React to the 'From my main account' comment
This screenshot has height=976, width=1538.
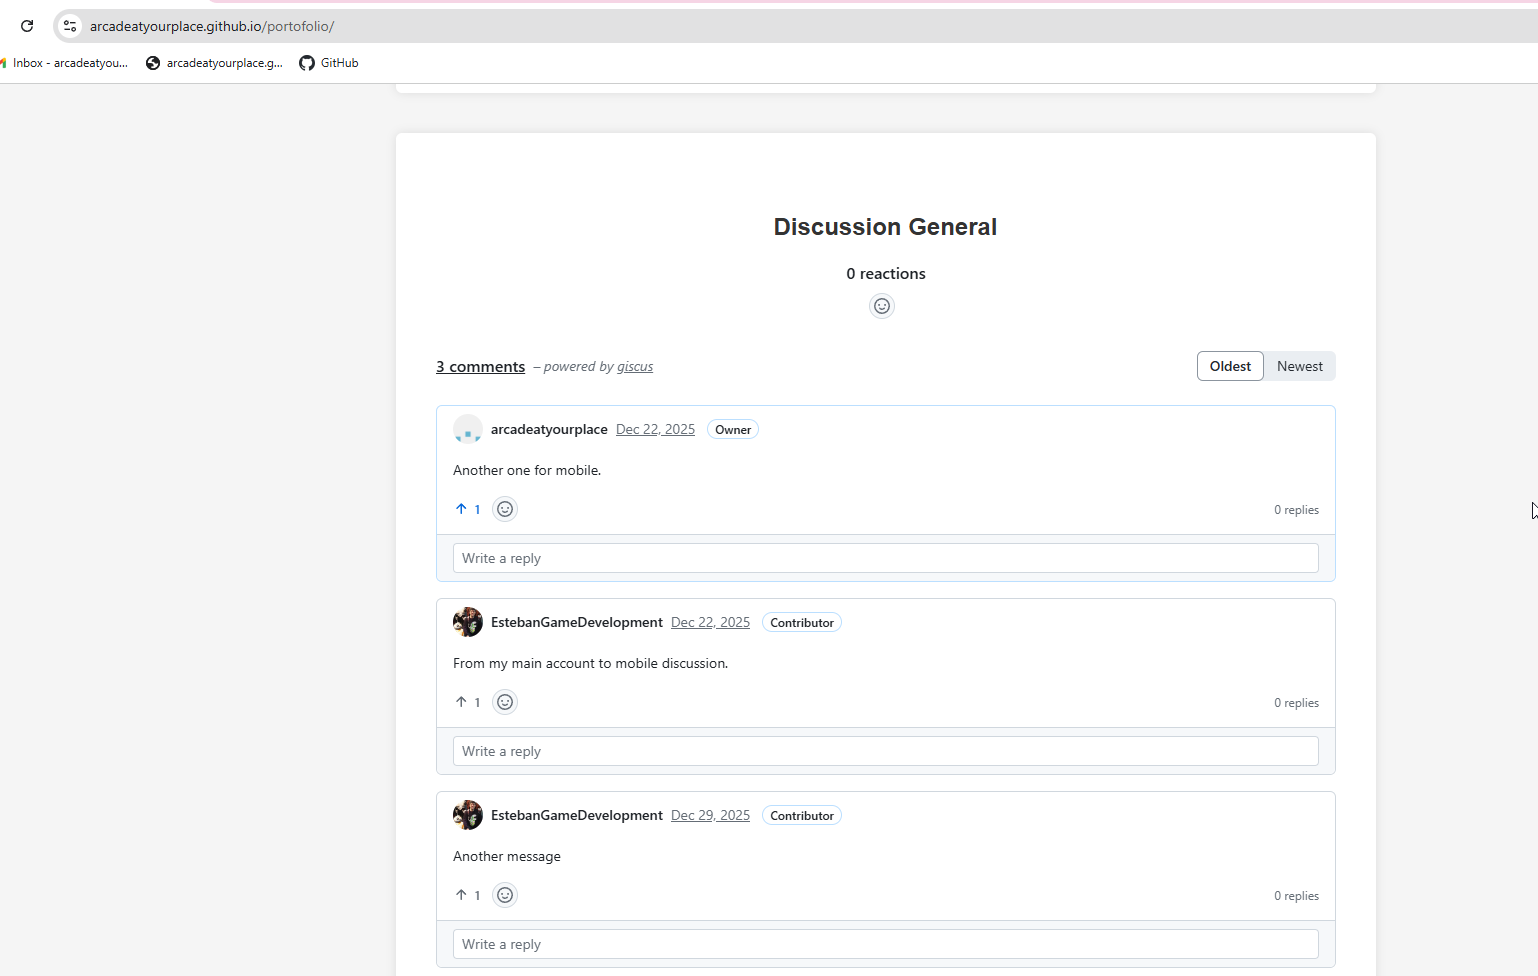[505, 702]
